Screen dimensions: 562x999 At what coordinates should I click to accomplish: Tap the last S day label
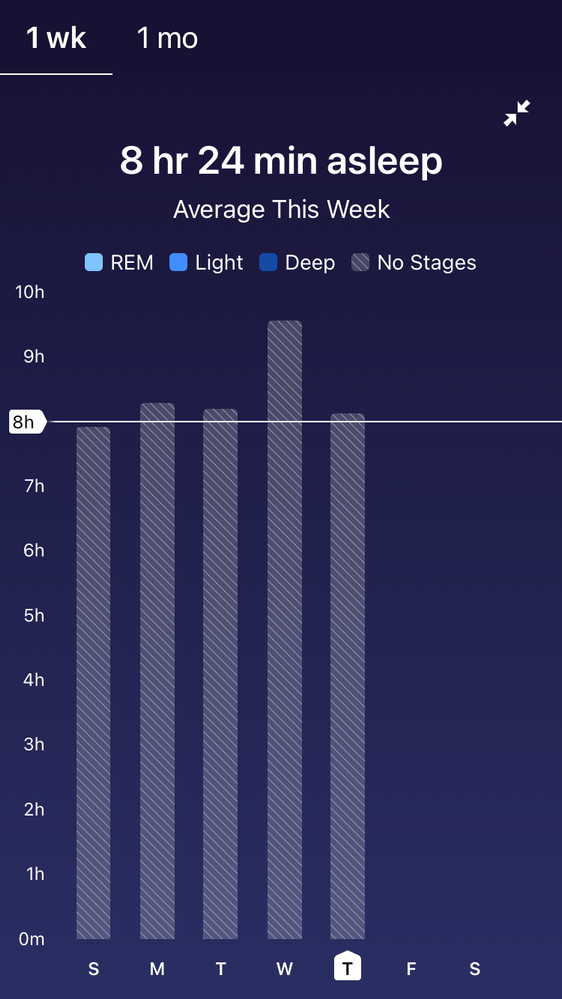tap(475, 970)
